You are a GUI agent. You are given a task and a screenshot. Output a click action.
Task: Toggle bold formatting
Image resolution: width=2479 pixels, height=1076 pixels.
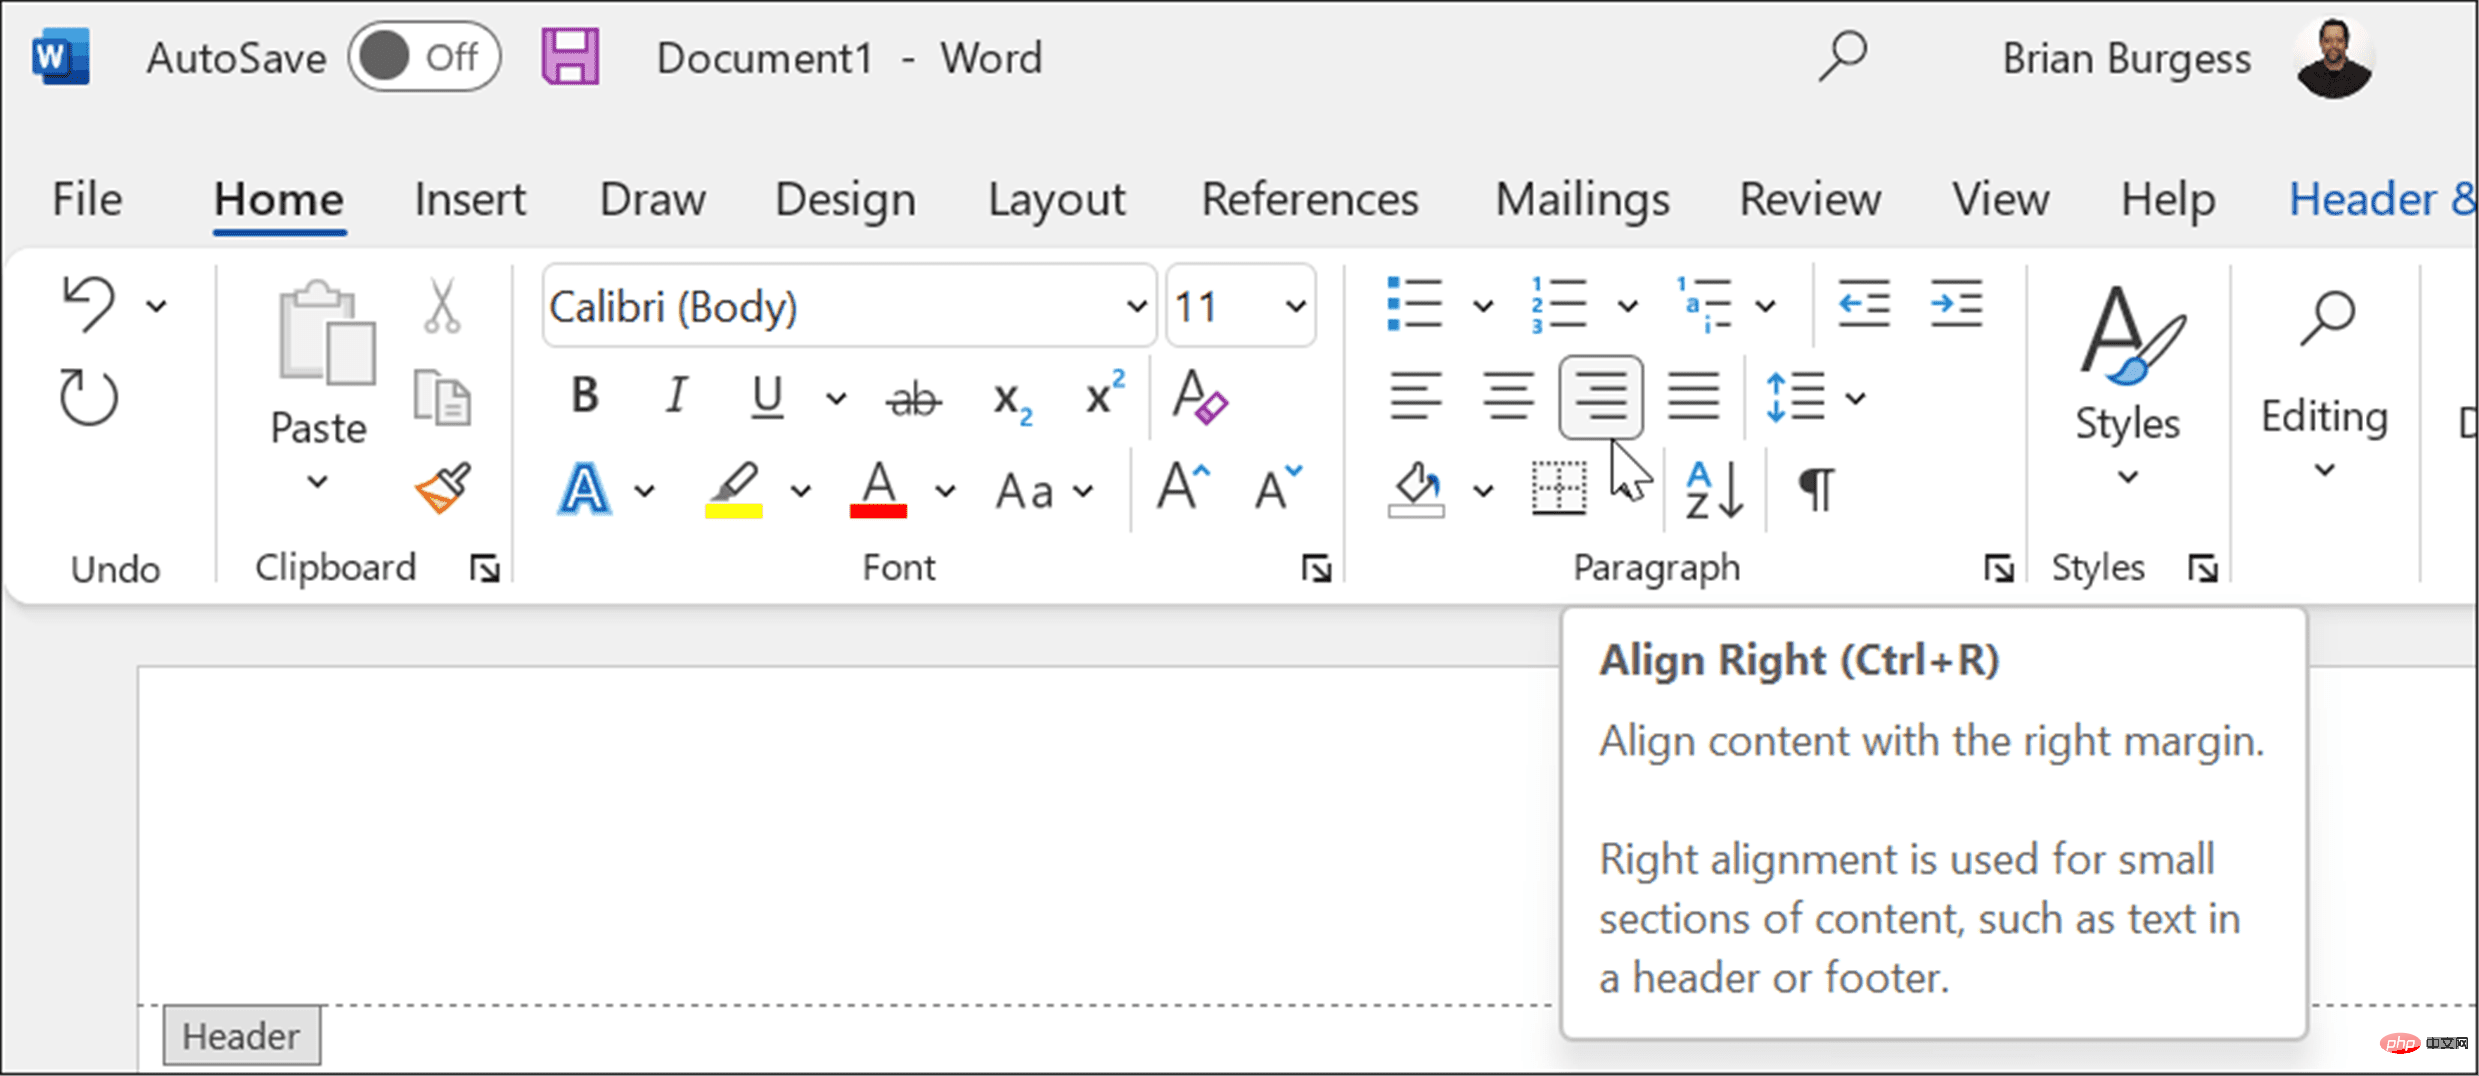coord(584,396)
